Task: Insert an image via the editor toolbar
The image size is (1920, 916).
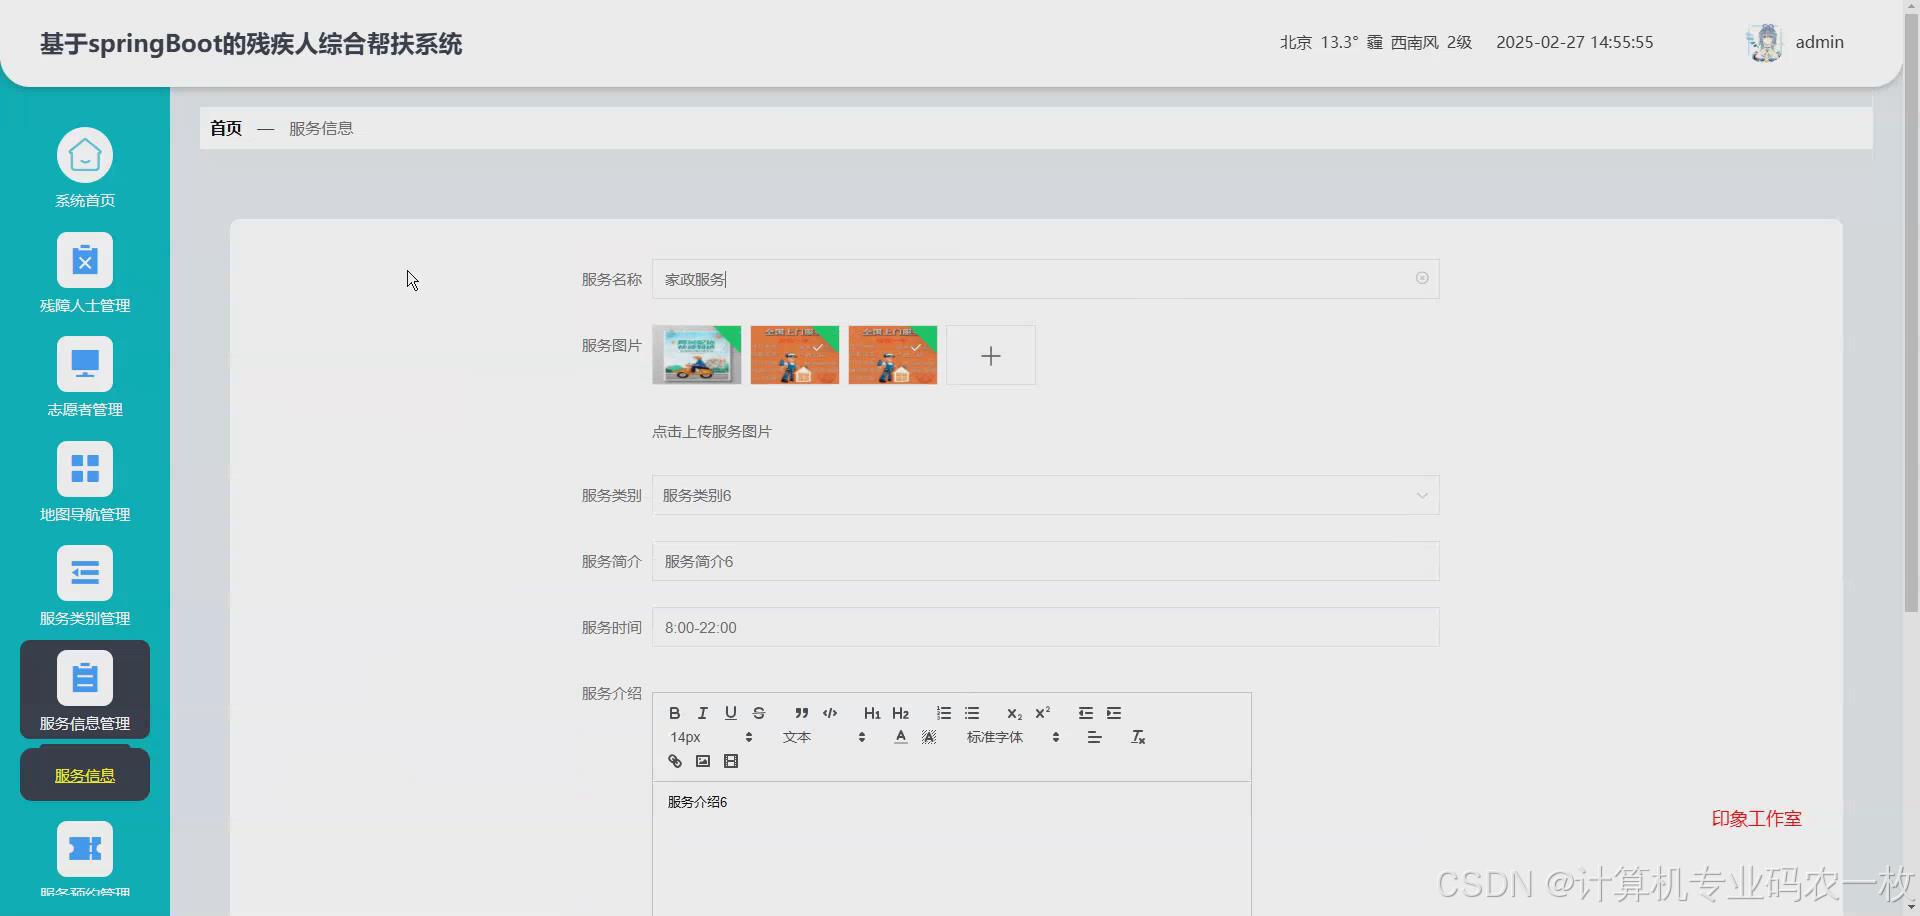Action: point(702,761)
